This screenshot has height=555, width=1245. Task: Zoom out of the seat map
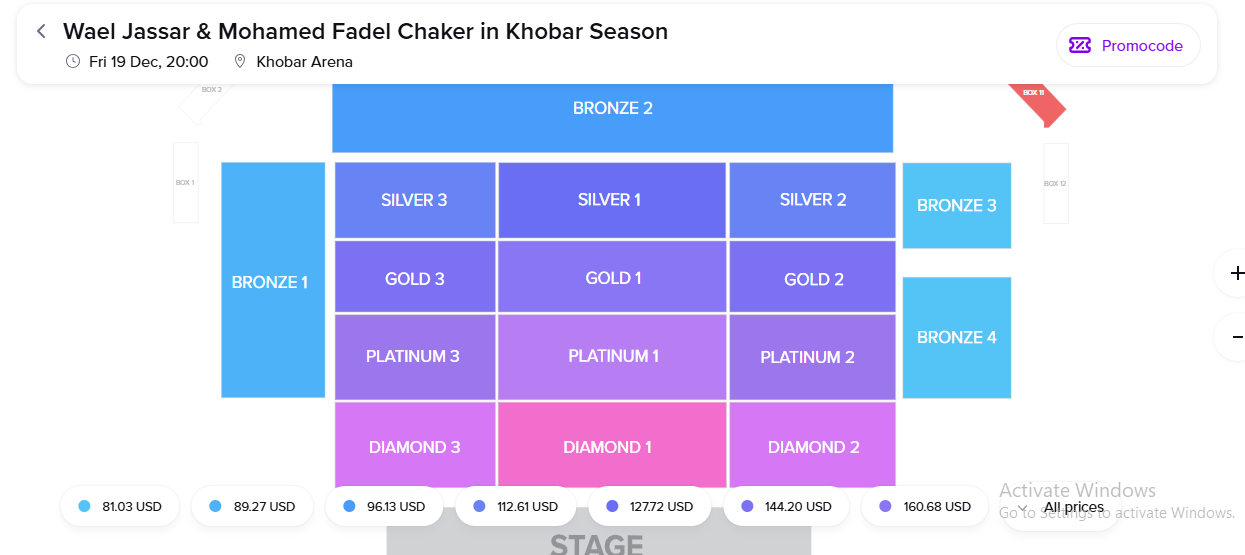pos(1237,337)
